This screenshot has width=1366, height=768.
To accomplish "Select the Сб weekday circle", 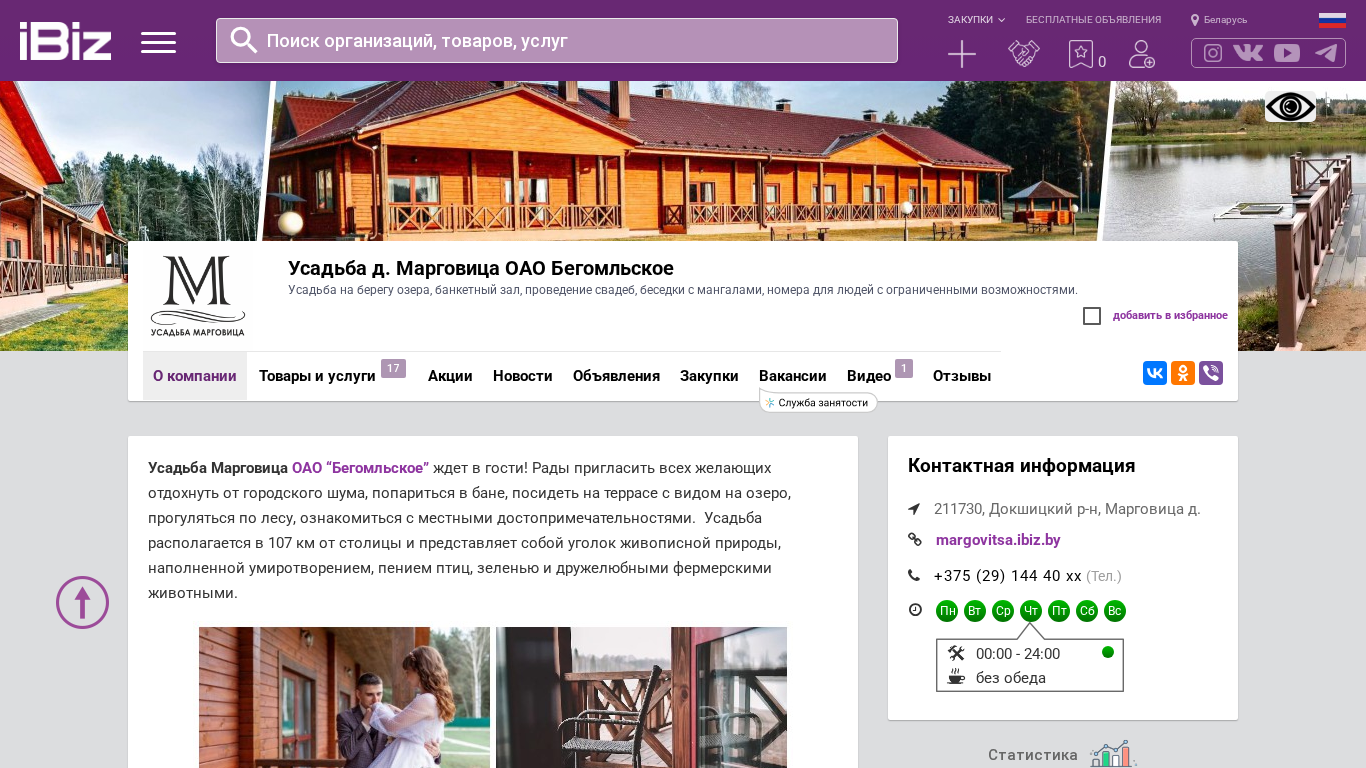I will (x=1087, y=611).
